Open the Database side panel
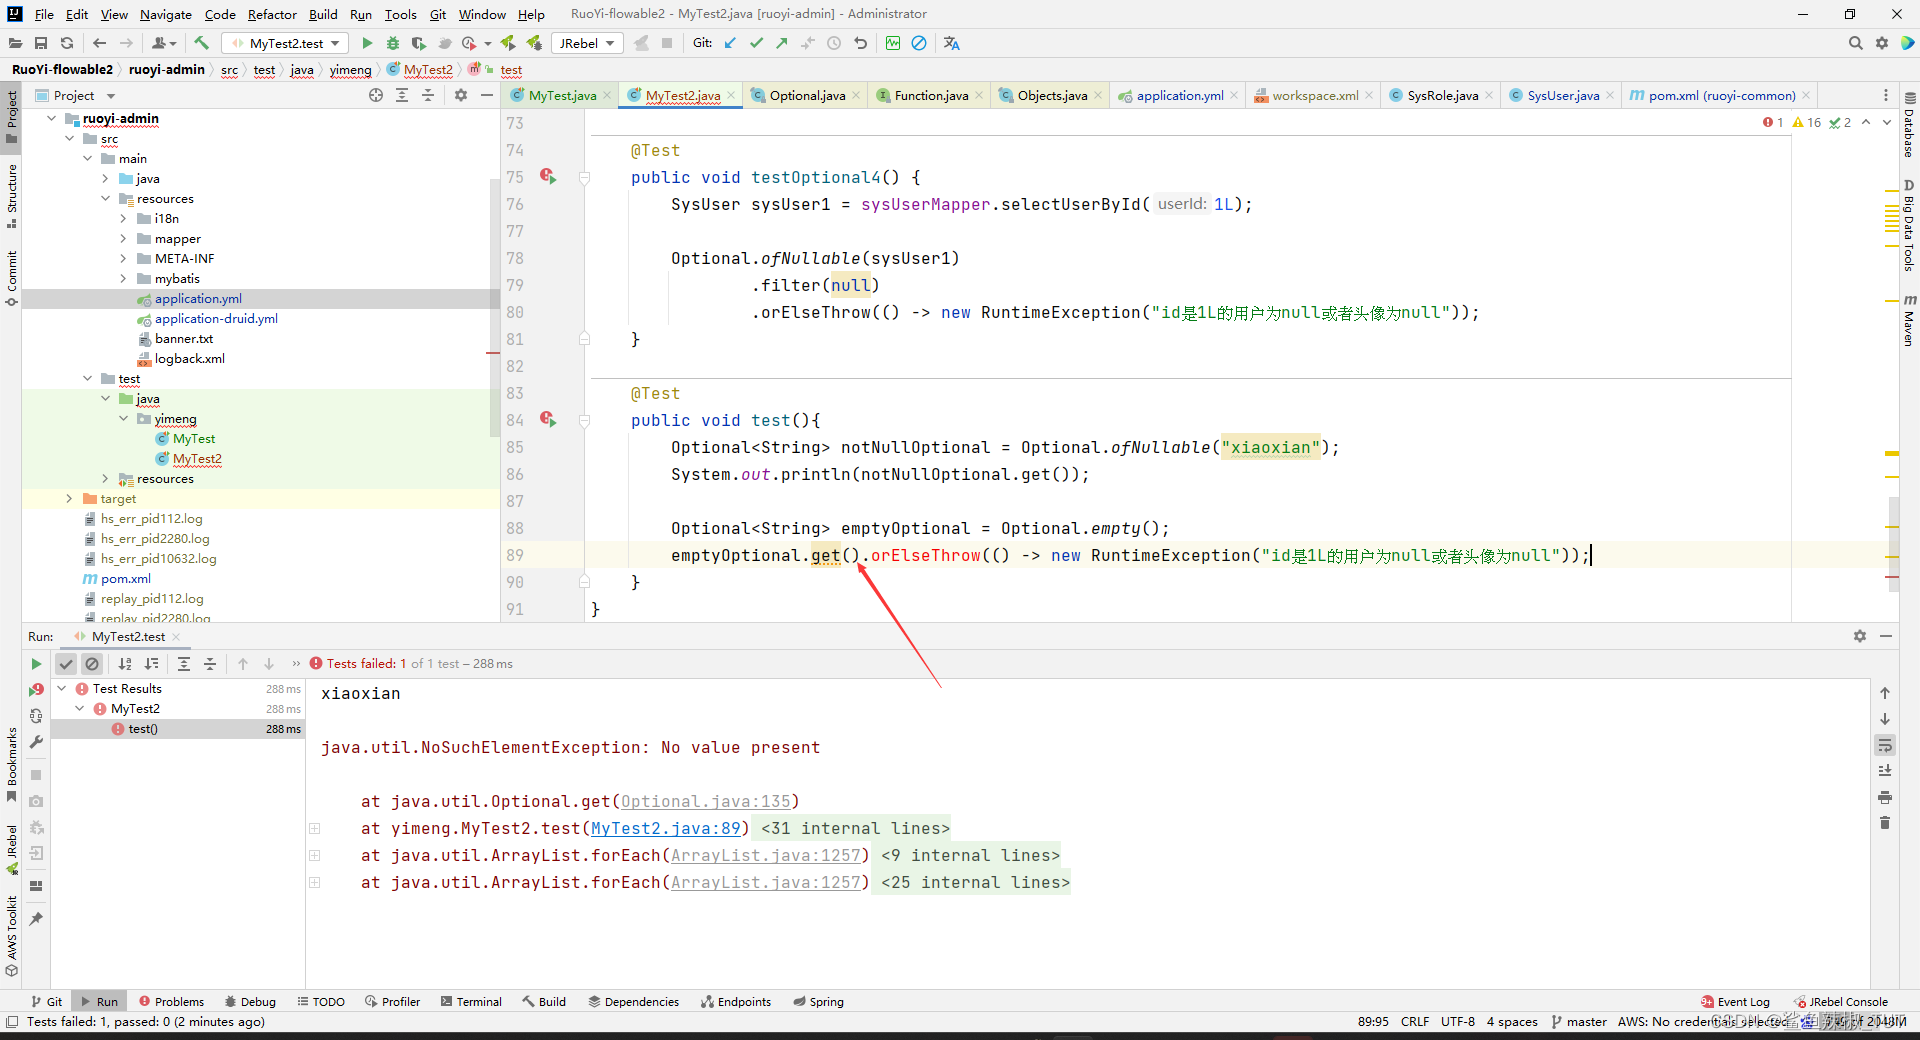Viewport: 1920px width, 1040px height. point(1909,126)
